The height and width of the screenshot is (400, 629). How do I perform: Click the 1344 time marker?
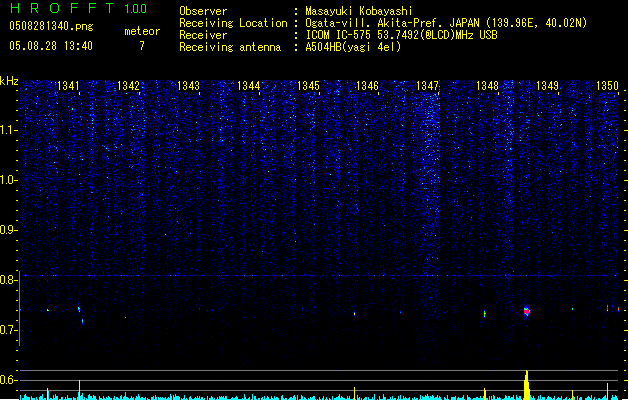(x=248, y=85)
